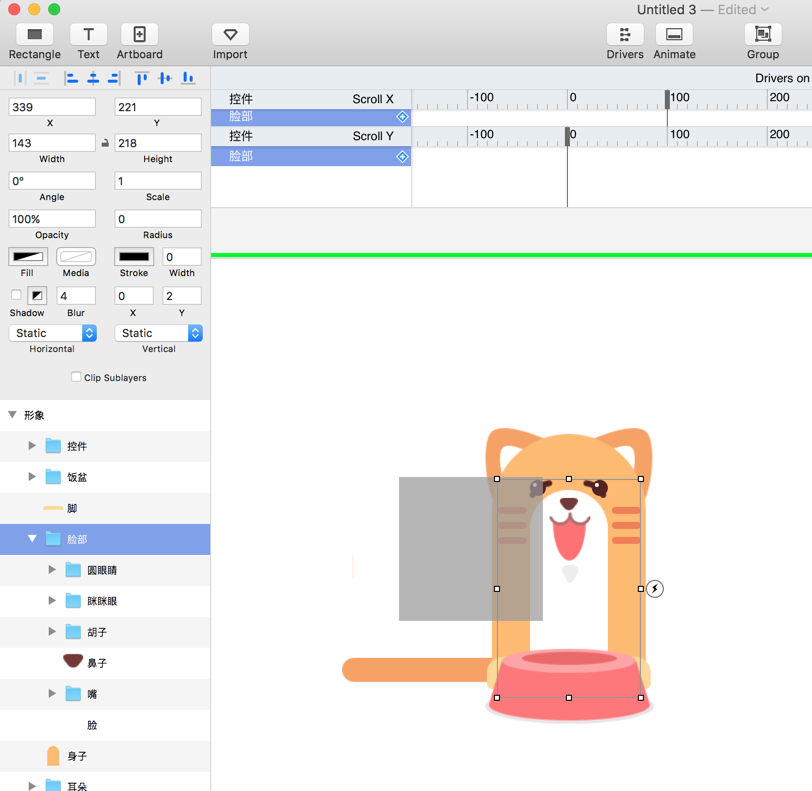Toggle the width-height proportion lock

coord(105,143)
